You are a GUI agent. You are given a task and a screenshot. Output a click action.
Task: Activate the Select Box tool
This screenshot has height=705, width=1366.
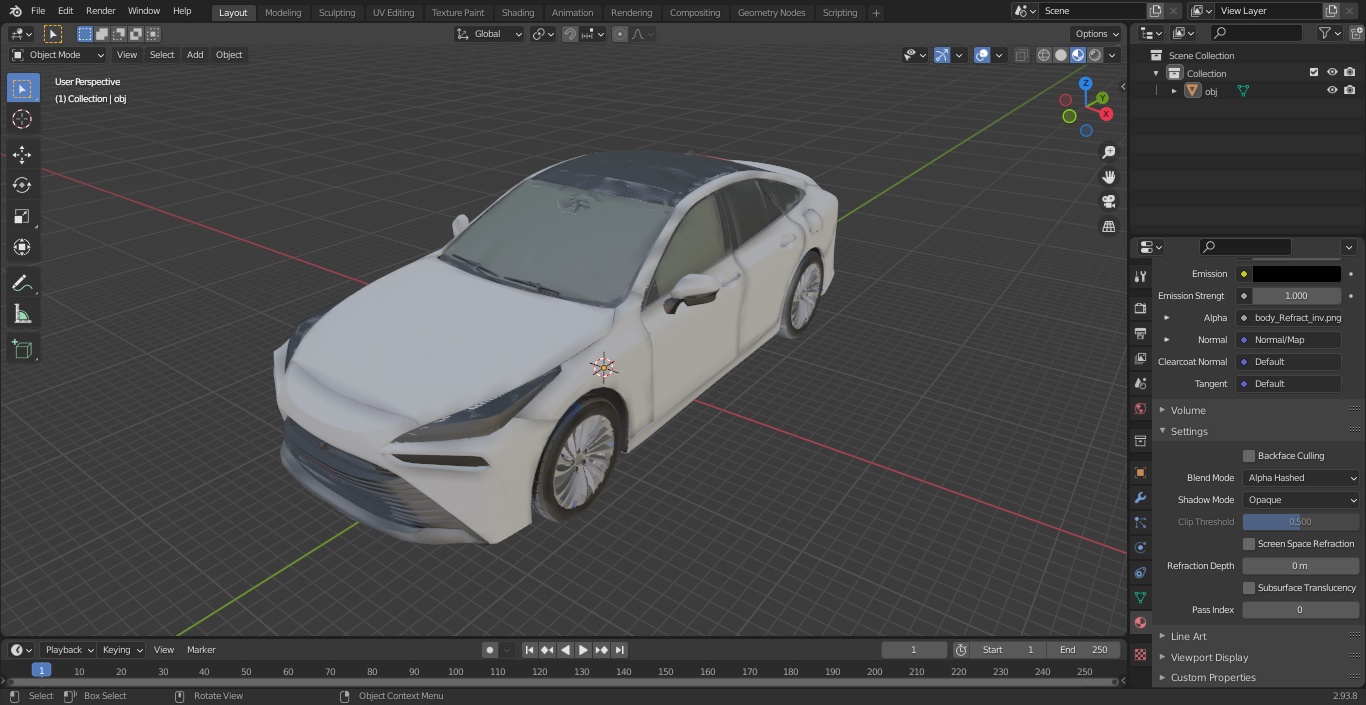(x=22, y=88)
